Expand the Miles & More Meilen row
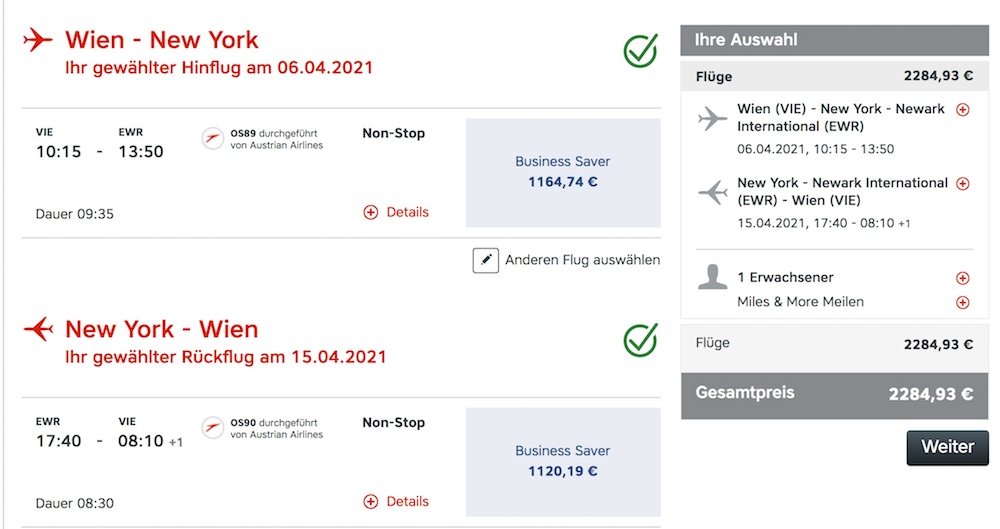This screenshot has height=529, width=1000. point(962,302)
